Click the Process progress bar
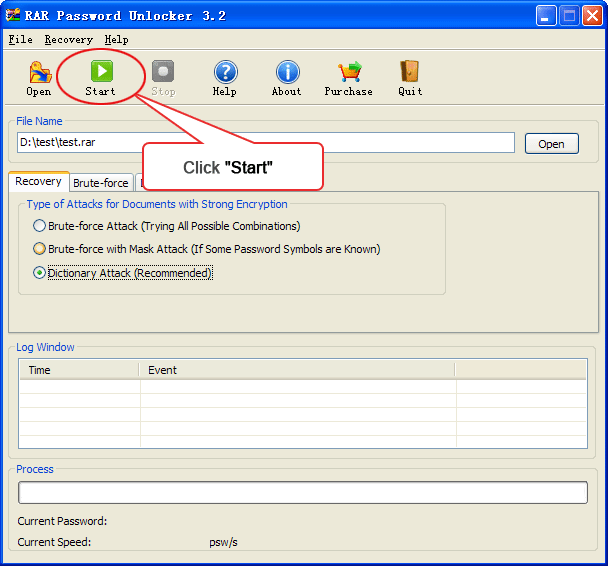Image resolution: width=608 pixels, height=566 pixels. pos(303,492)
